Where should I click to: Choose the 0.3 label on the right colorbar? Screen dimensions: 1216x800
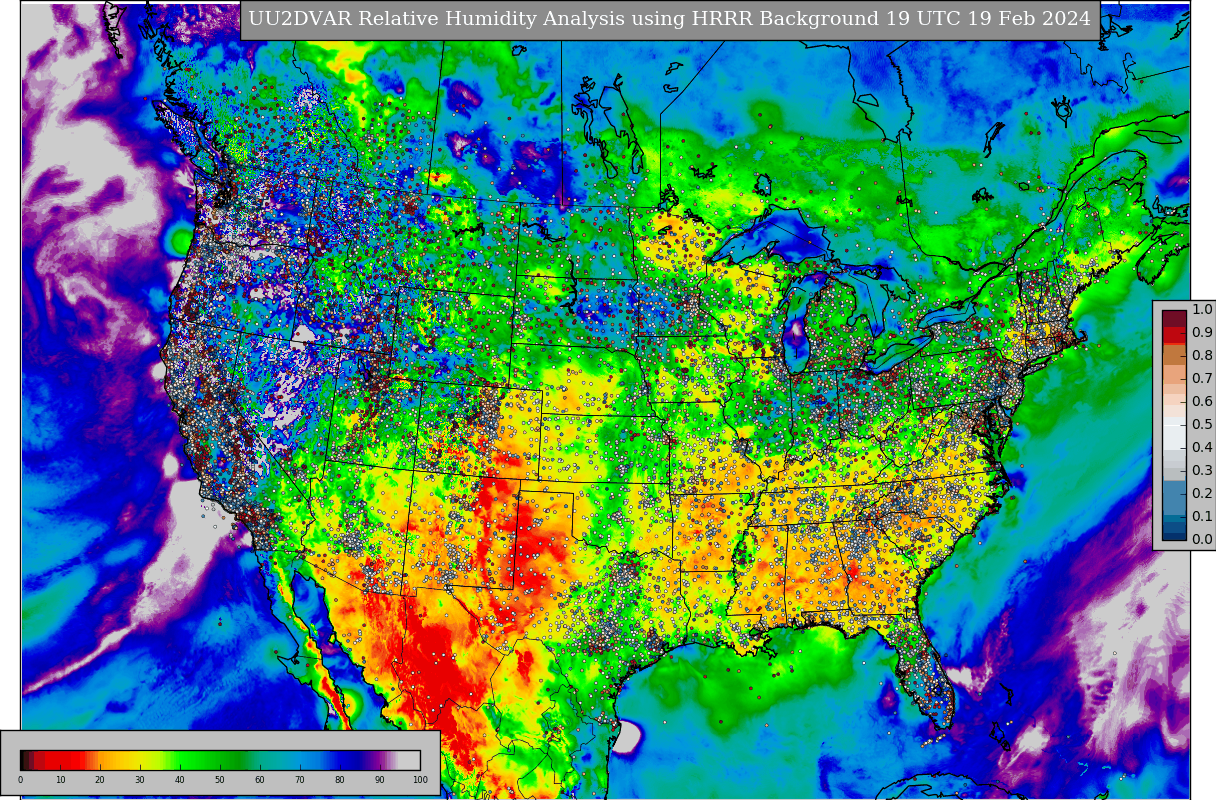1202,471
